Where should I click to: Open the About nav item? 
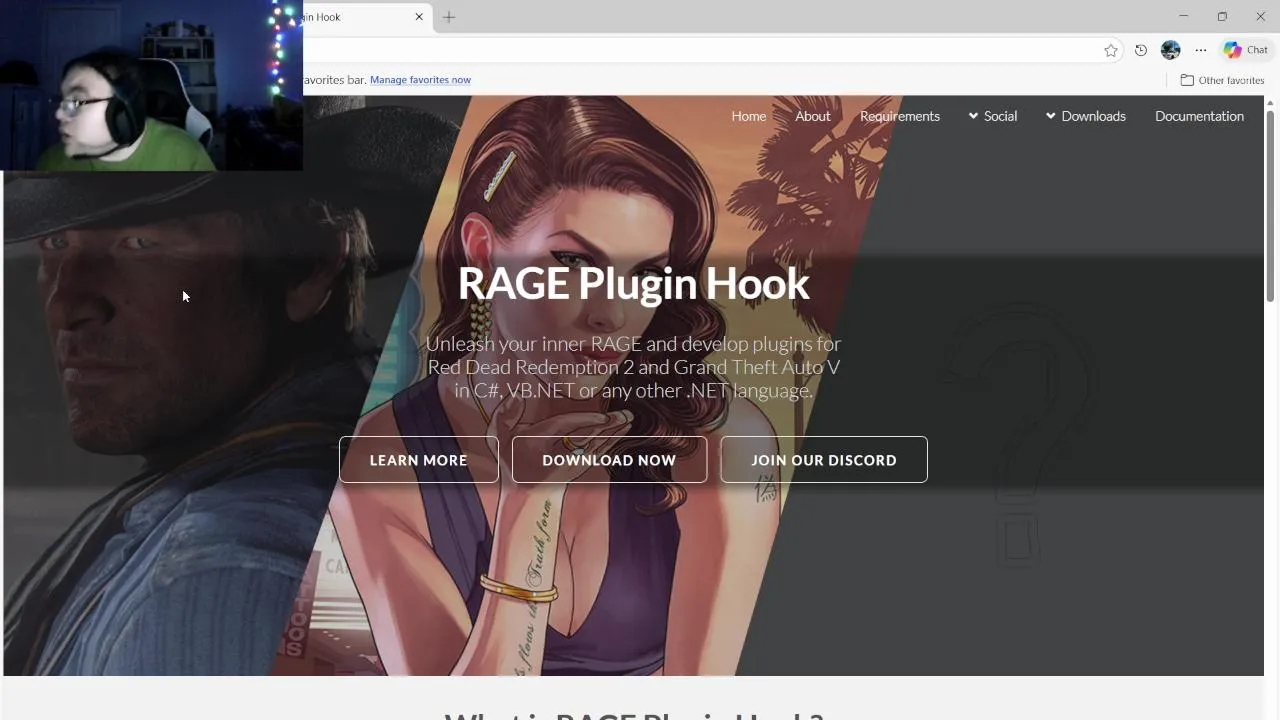click(x=813, y=116)
